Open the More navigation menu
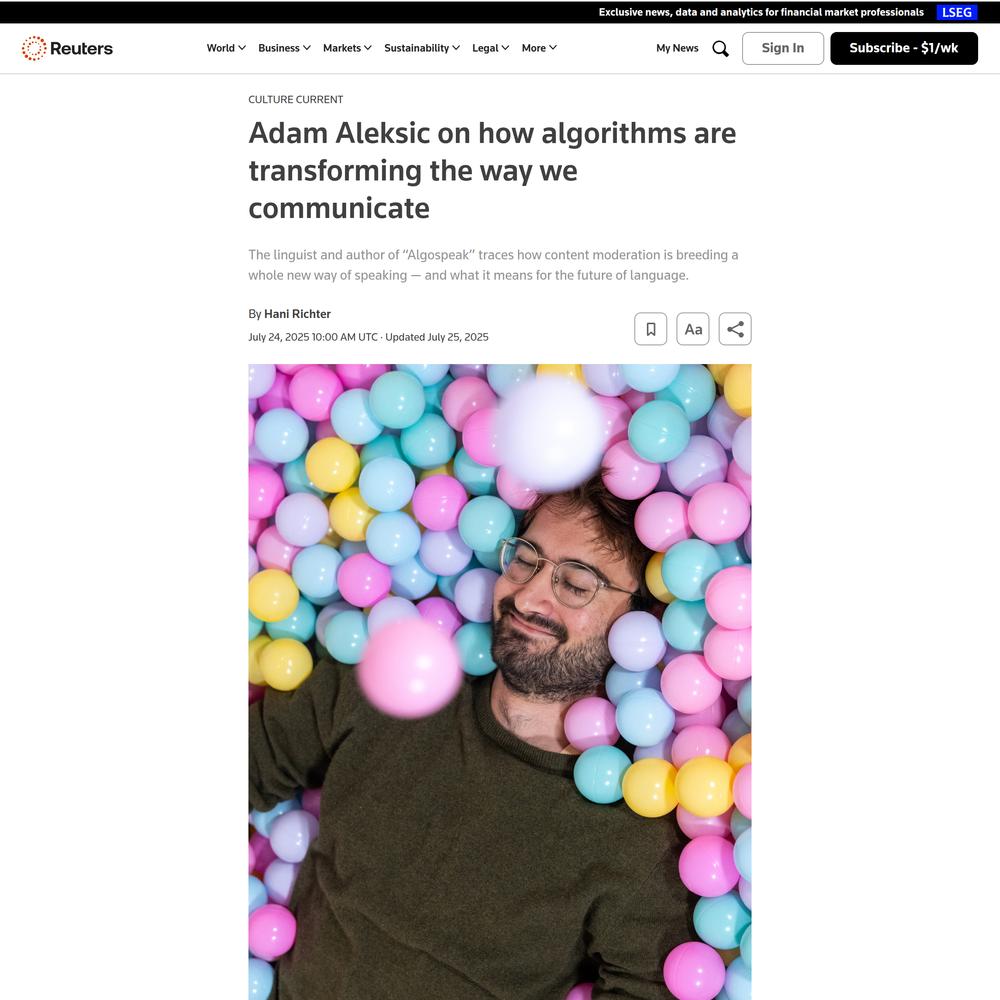 pyautogui.click(x=539, y=48)
